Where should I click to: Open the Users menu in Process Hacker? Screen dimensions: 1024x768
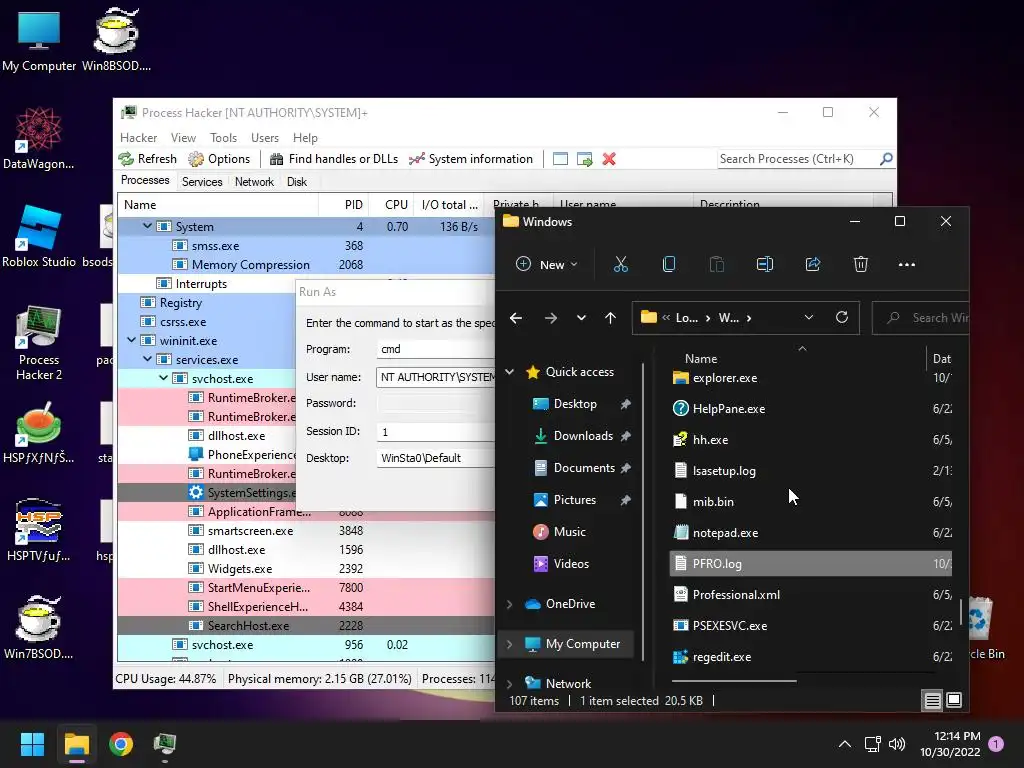tap(264, 138)
